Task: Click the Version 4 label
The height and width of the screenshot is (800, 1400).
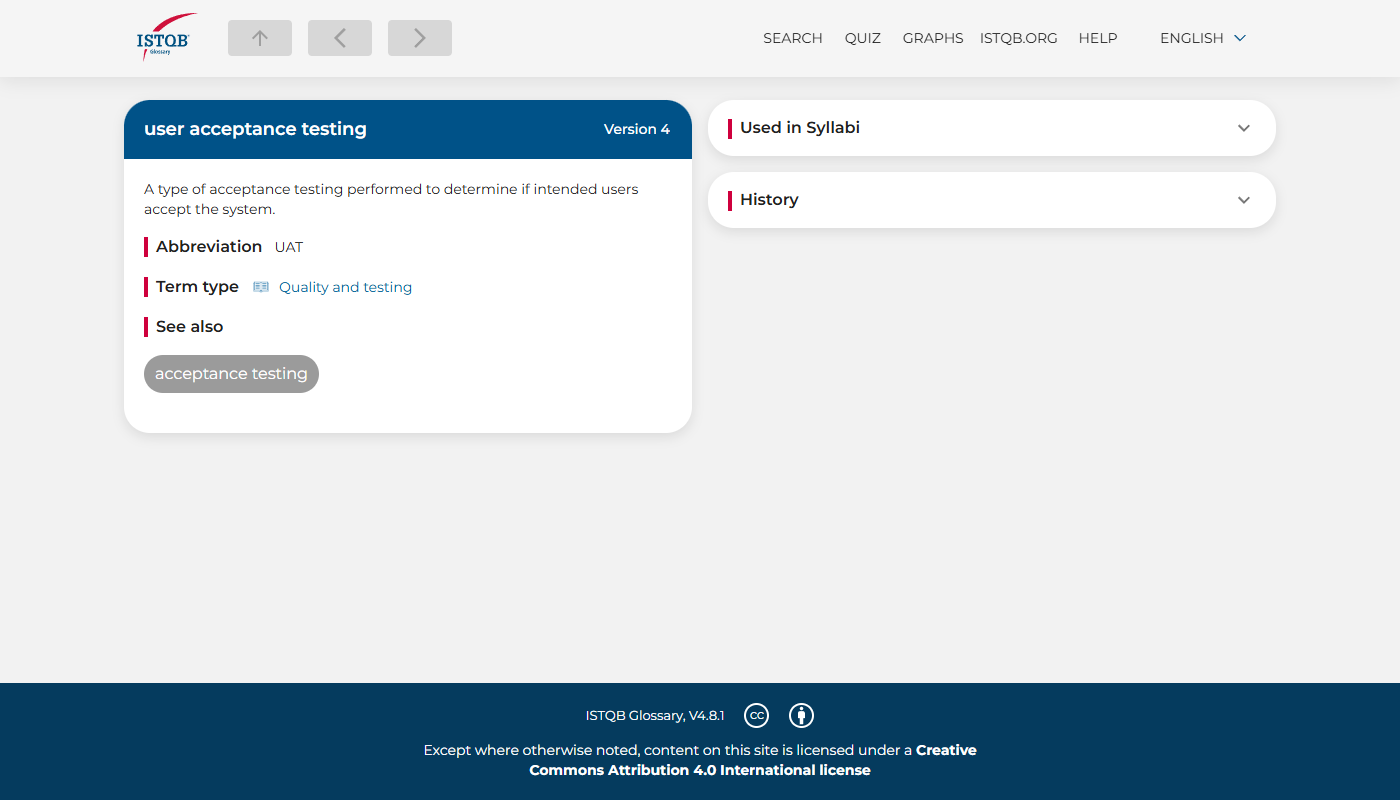Action: [x=637, y=129]
